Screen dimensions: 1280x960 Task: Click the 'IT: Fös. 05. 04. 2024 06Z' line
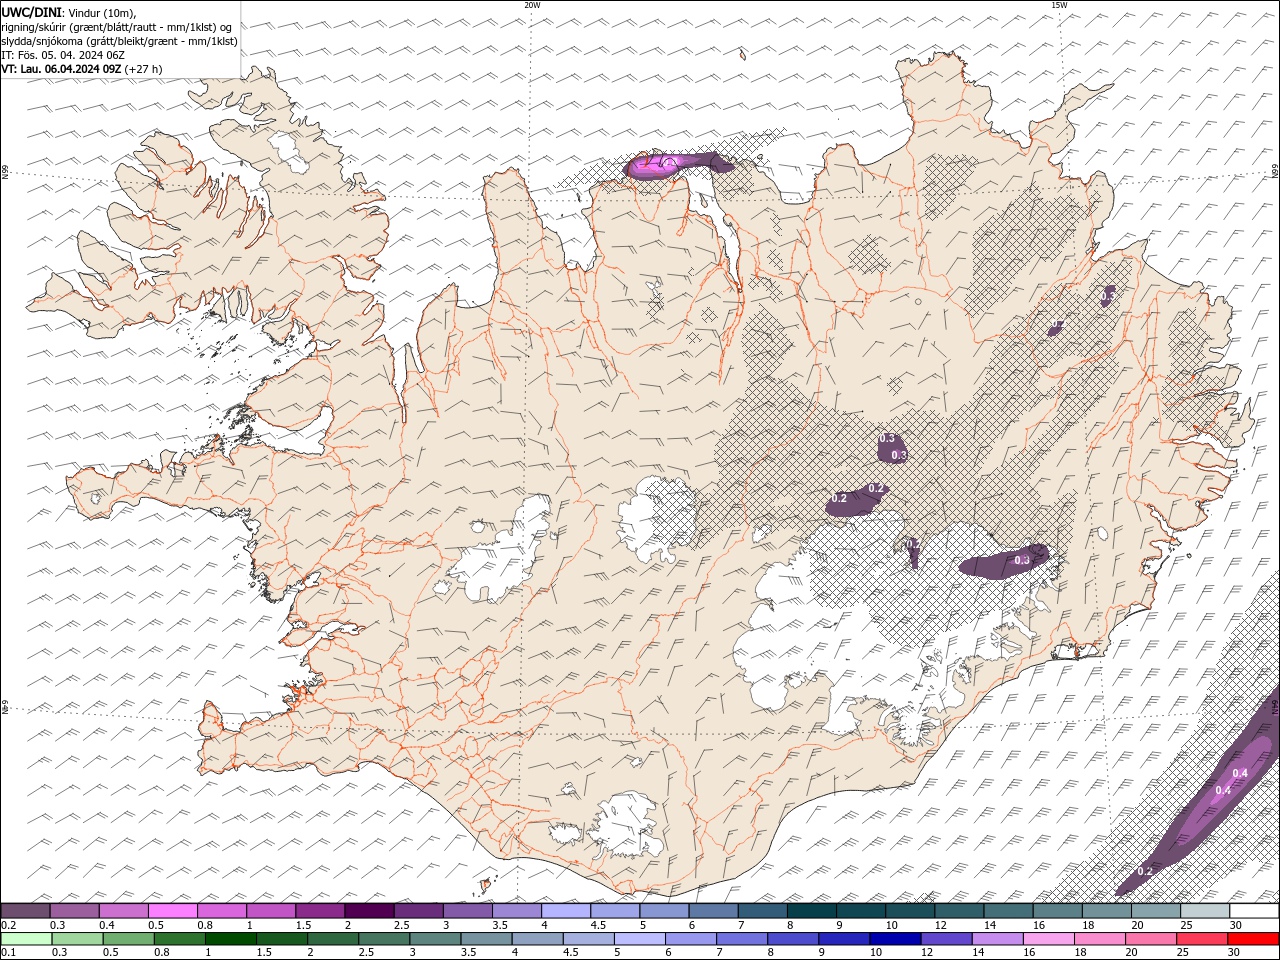[x=63, y=55]
